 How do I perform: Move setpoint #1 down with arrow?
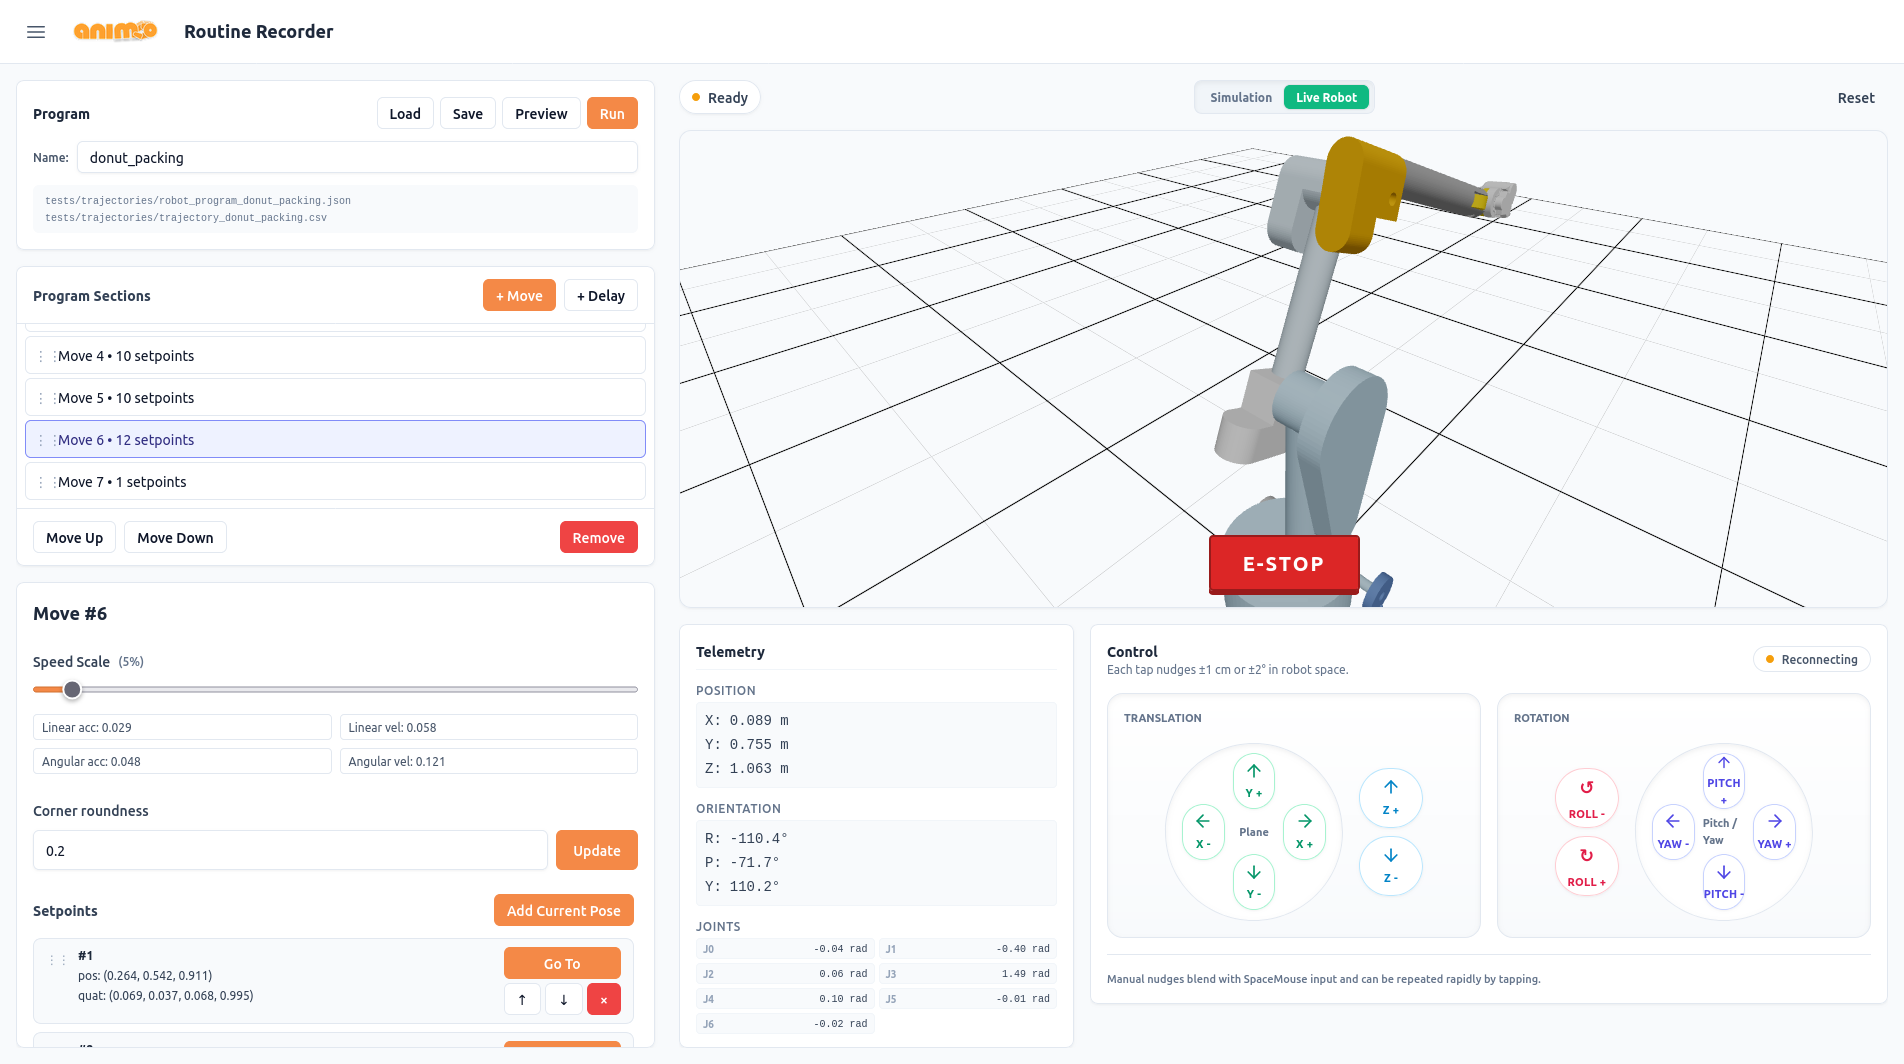(563, 999)
